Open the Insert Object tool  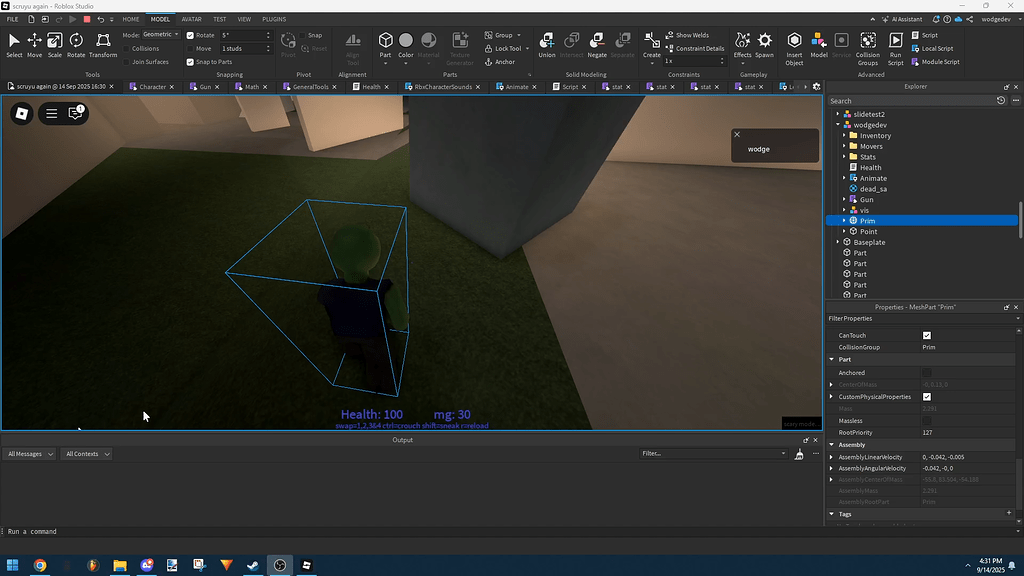[x=794, y=40]
